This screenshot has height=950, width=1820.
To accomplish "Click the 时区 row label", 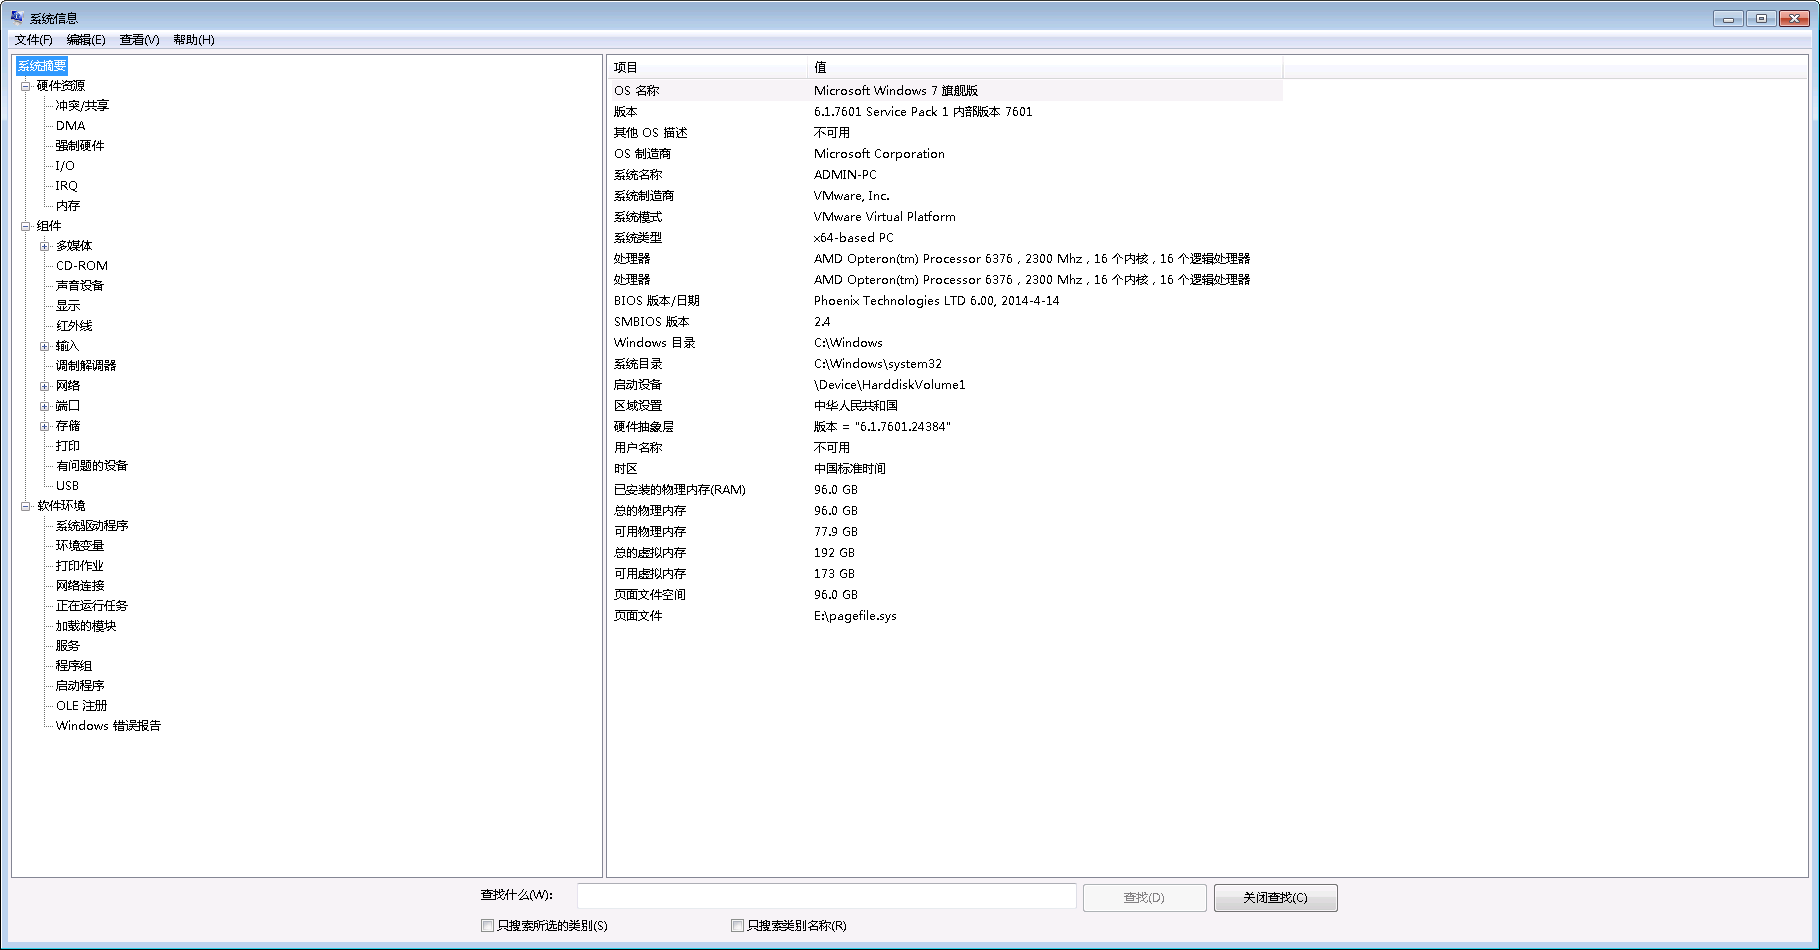I will (x=626, y=469).
